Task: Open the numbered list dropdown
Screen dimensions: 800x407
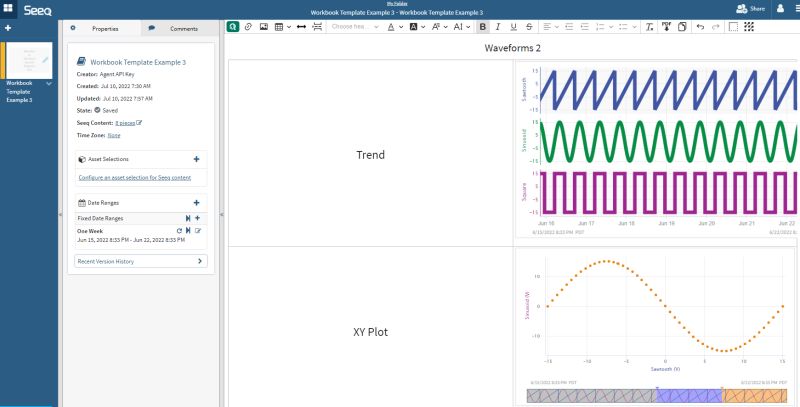Action: point(611,27)
